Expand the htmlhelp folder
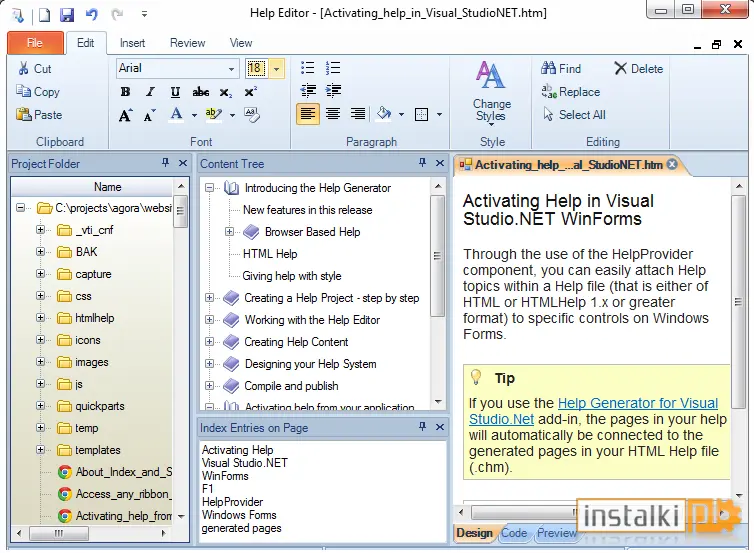This screenshot has height=553, width=754. click(x=40, y=318)
